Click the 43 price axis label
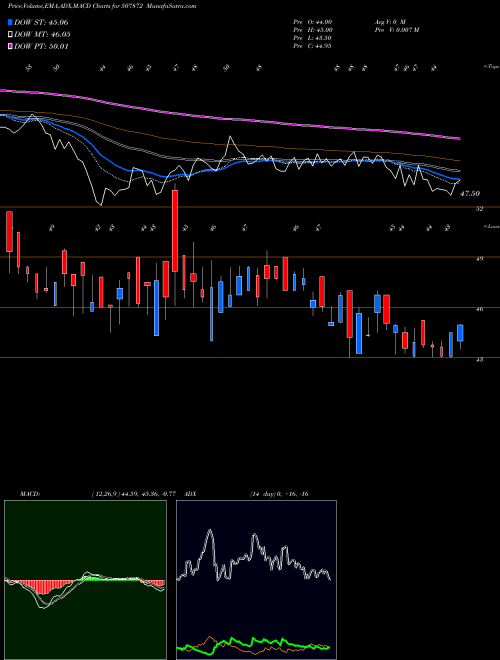The image size is (500, 660). click(479, 359)
